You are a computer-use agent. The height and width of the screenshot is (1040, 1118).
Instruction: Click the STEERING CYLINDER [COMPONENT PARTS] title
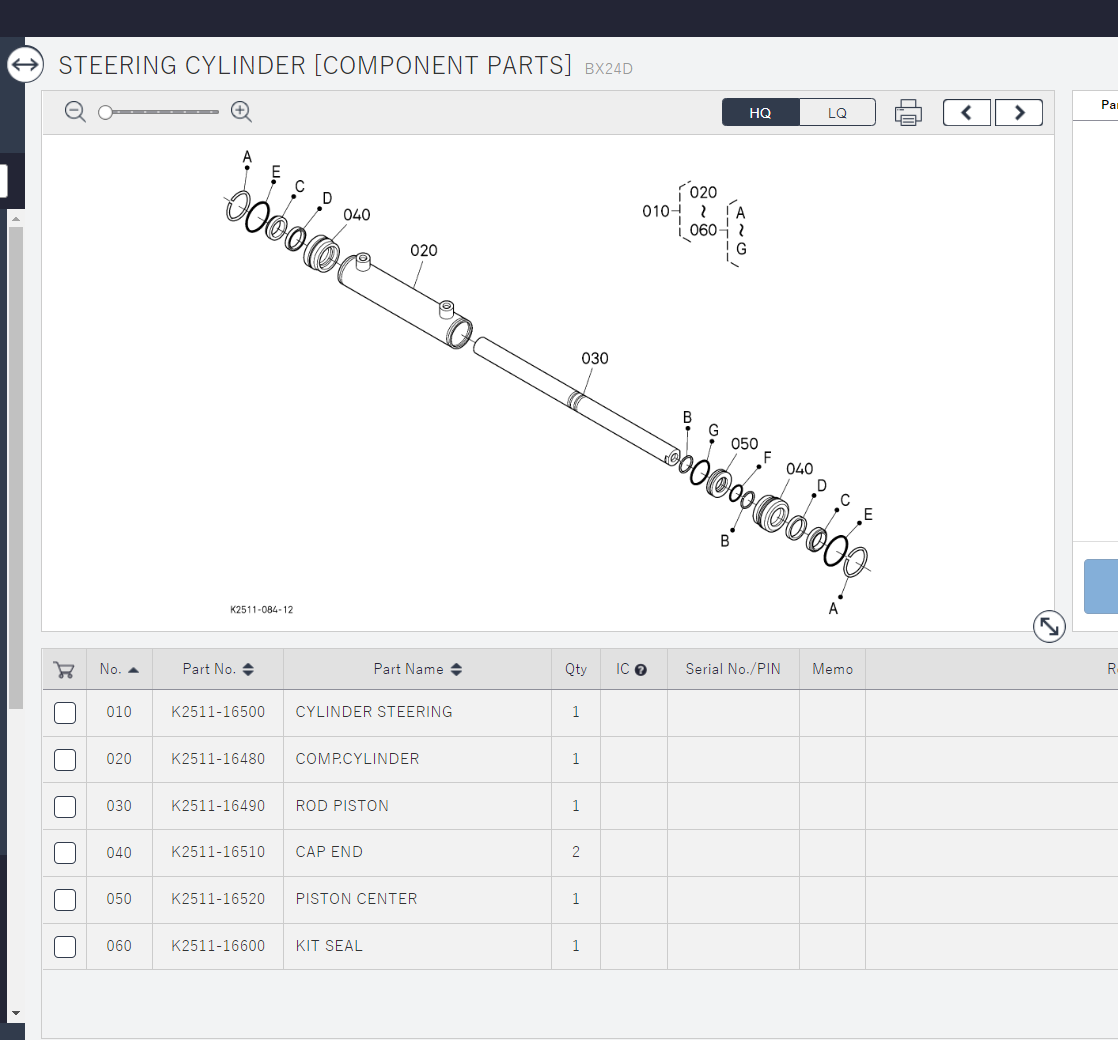[315, 66]
